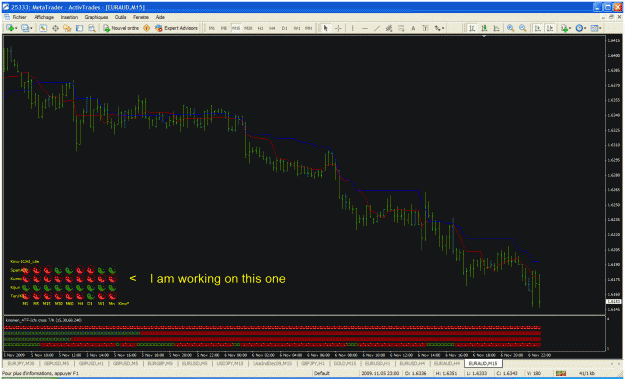
Task: Open the Insertion menu
Action: click(x=69, y=17)
